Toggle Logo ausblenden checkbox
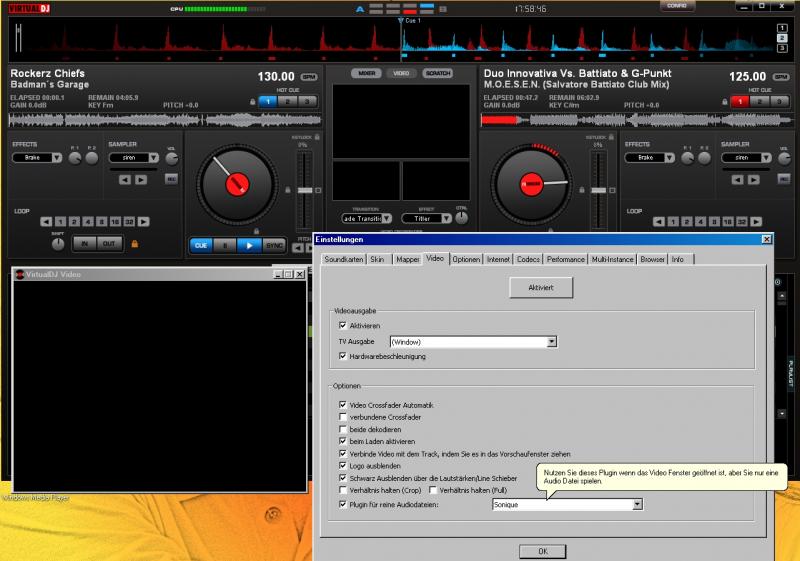This screenshot has height=561, width=800. pyautogui.click(x=343, y=466)
